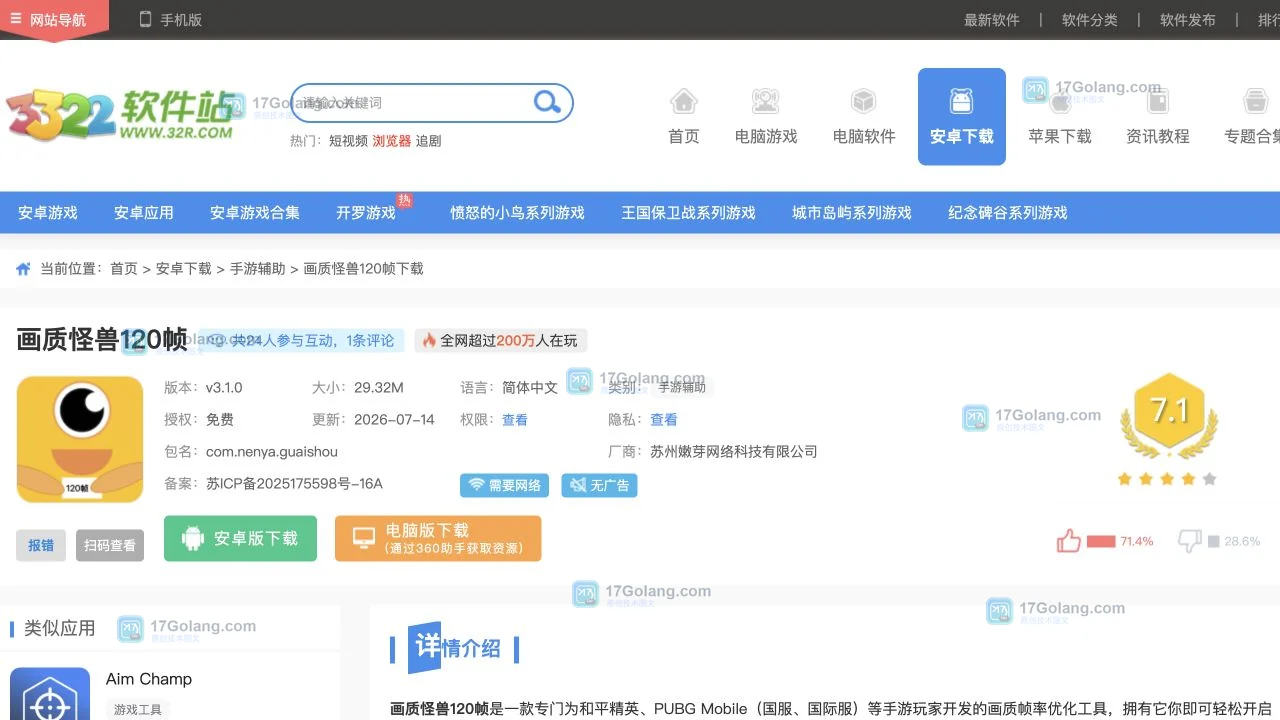Click the red 71.4% like bar
This screenshot has width=1280, height=720.
[x=1101, y=541]
